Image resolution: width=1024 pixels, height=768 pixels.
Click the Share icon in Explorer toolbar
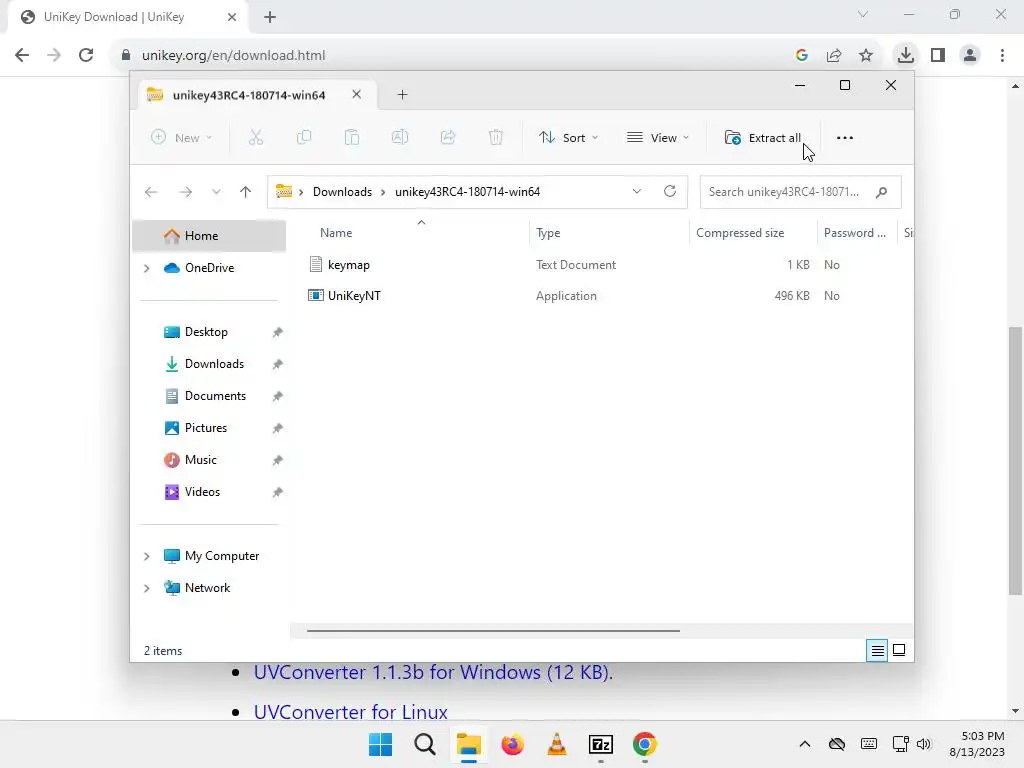tap(448, 137)
